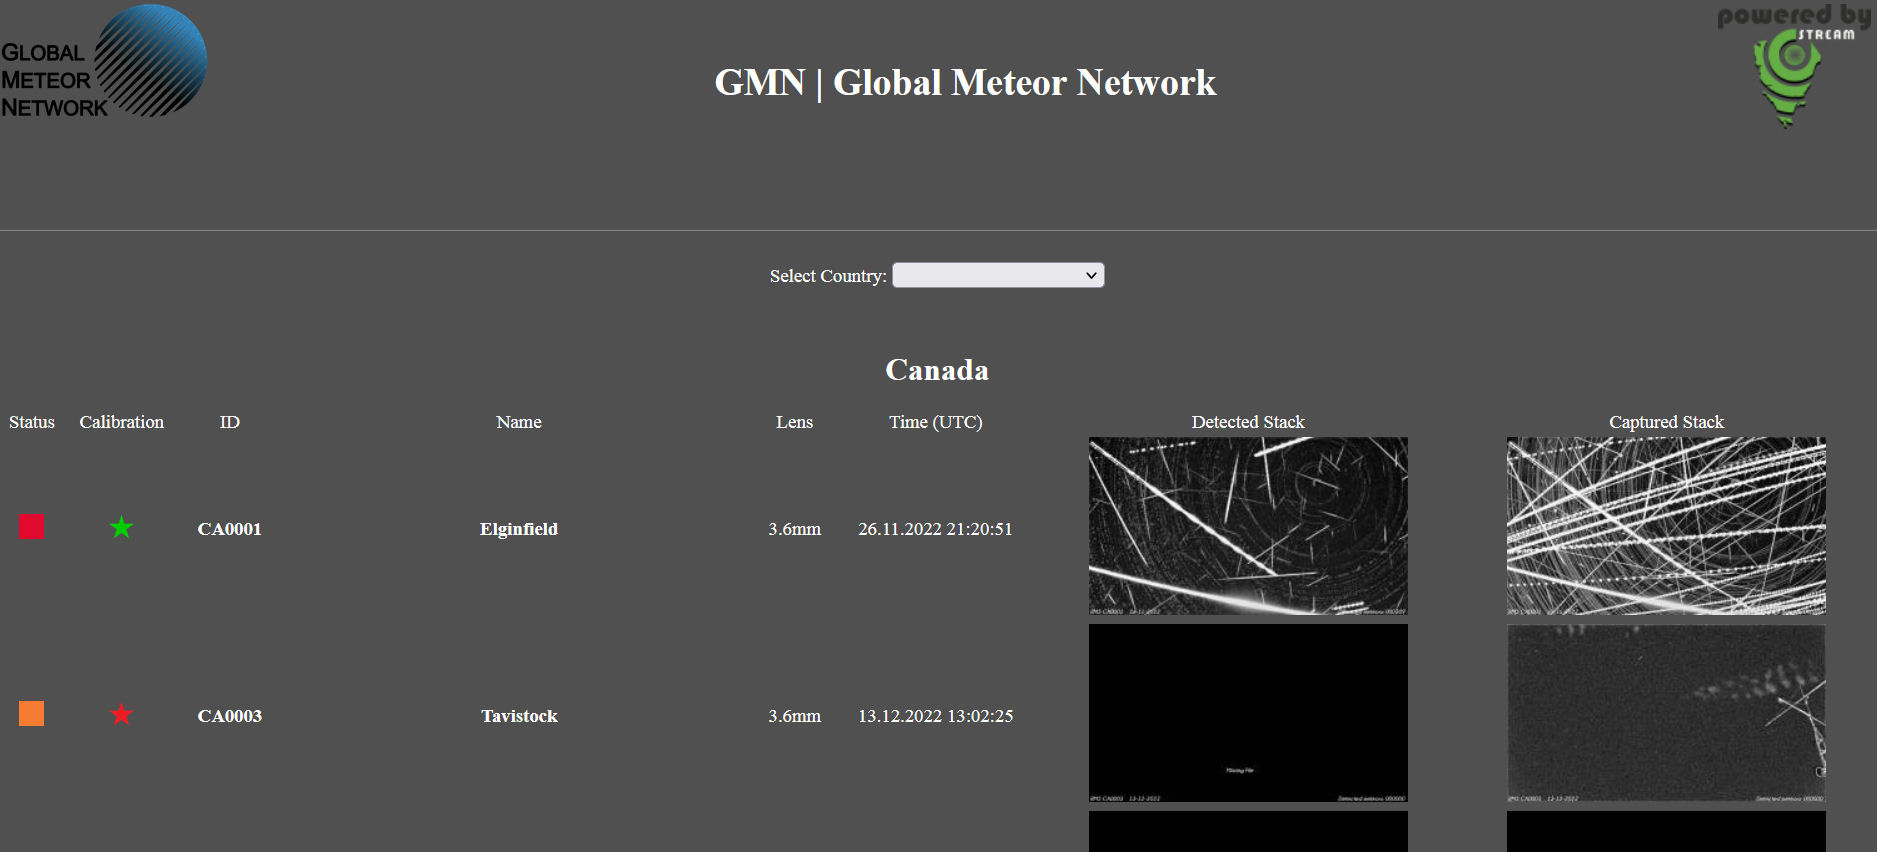
Task: Click the Lens column header
Action: point(795,422)
